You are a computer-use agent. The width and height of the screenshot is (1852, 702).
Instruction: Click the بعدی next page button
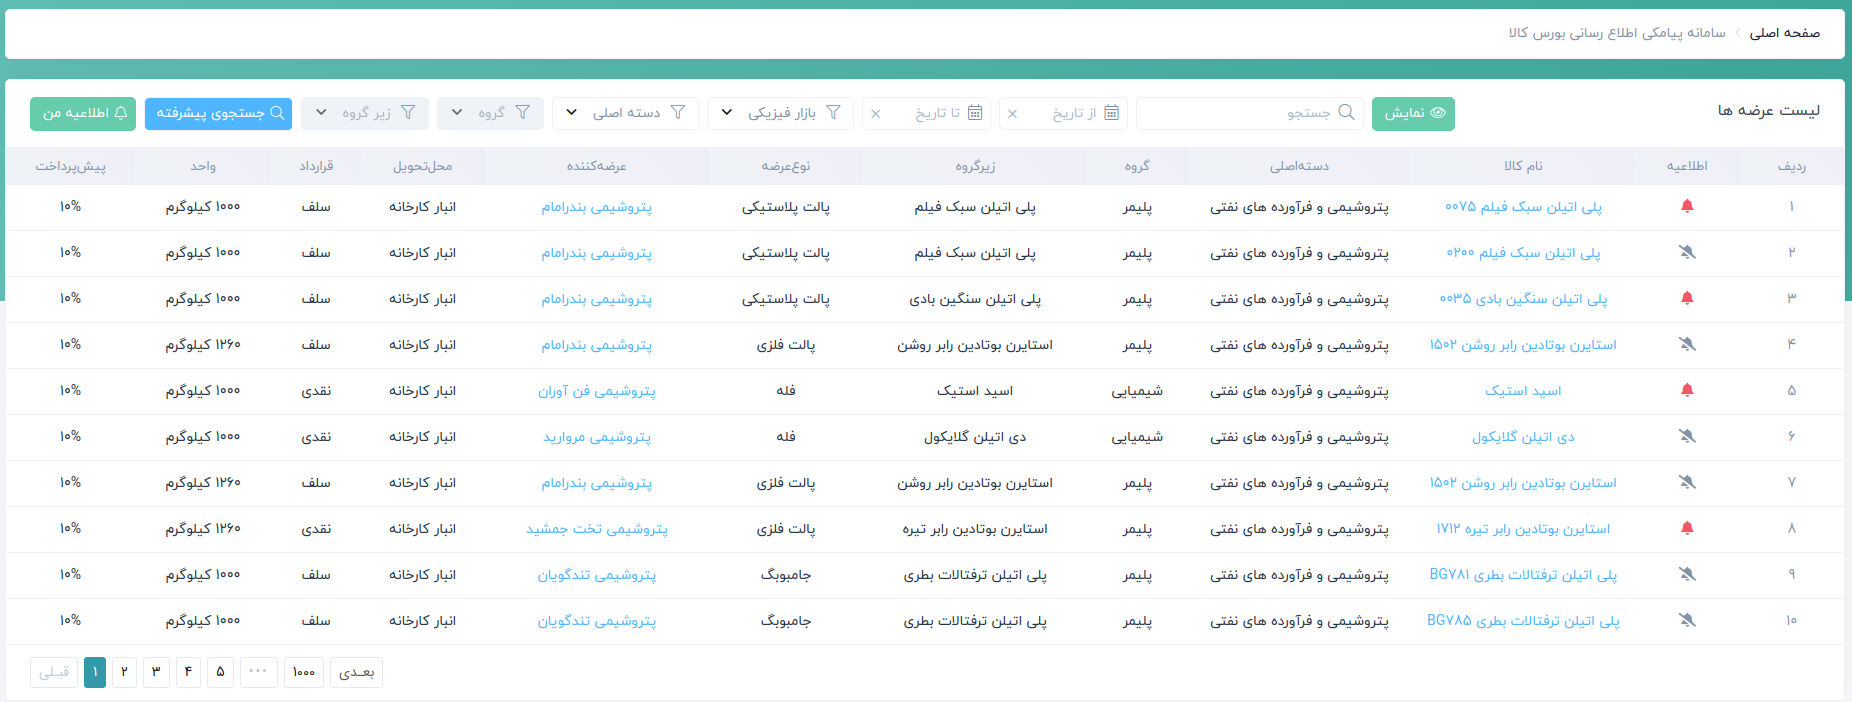[x=357, y=672]
